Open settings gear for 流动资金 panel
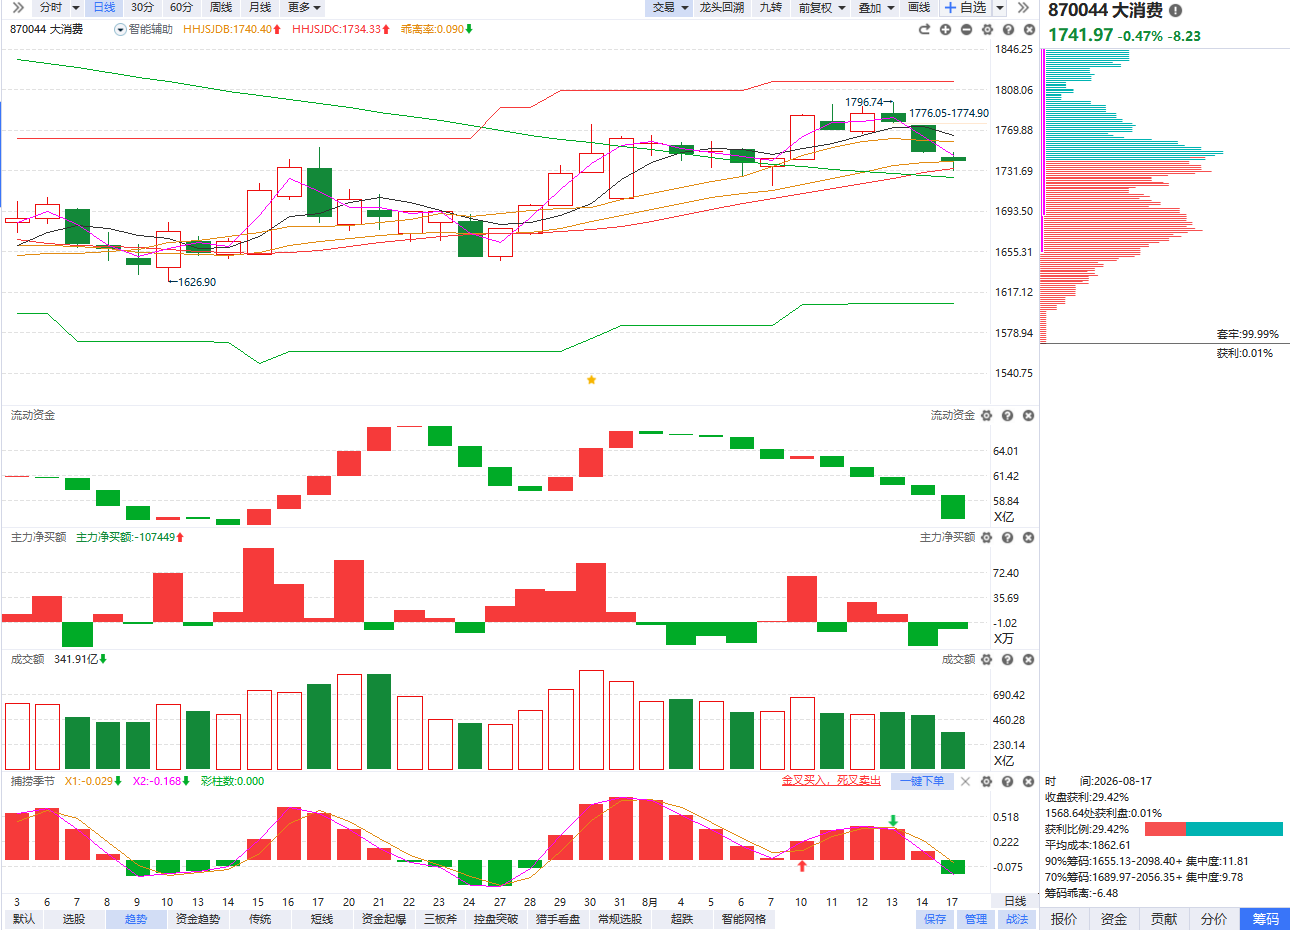1290x930 pixels. coord(987,415)
